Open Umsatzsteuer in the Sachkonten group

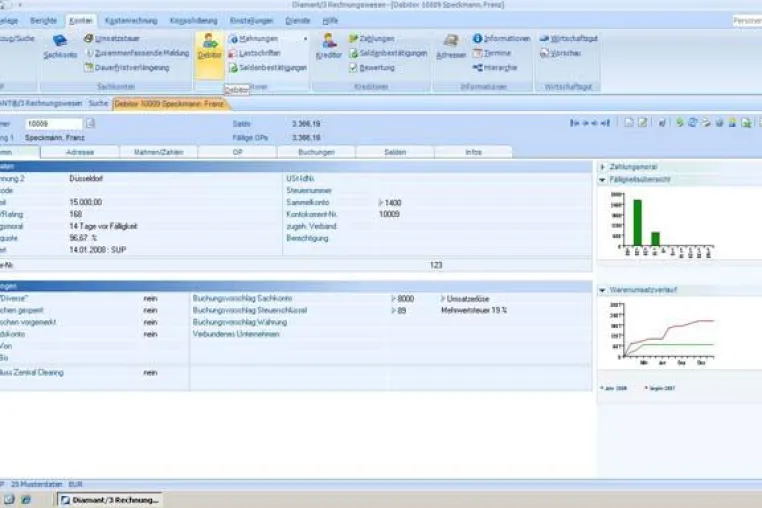(111, 38)
